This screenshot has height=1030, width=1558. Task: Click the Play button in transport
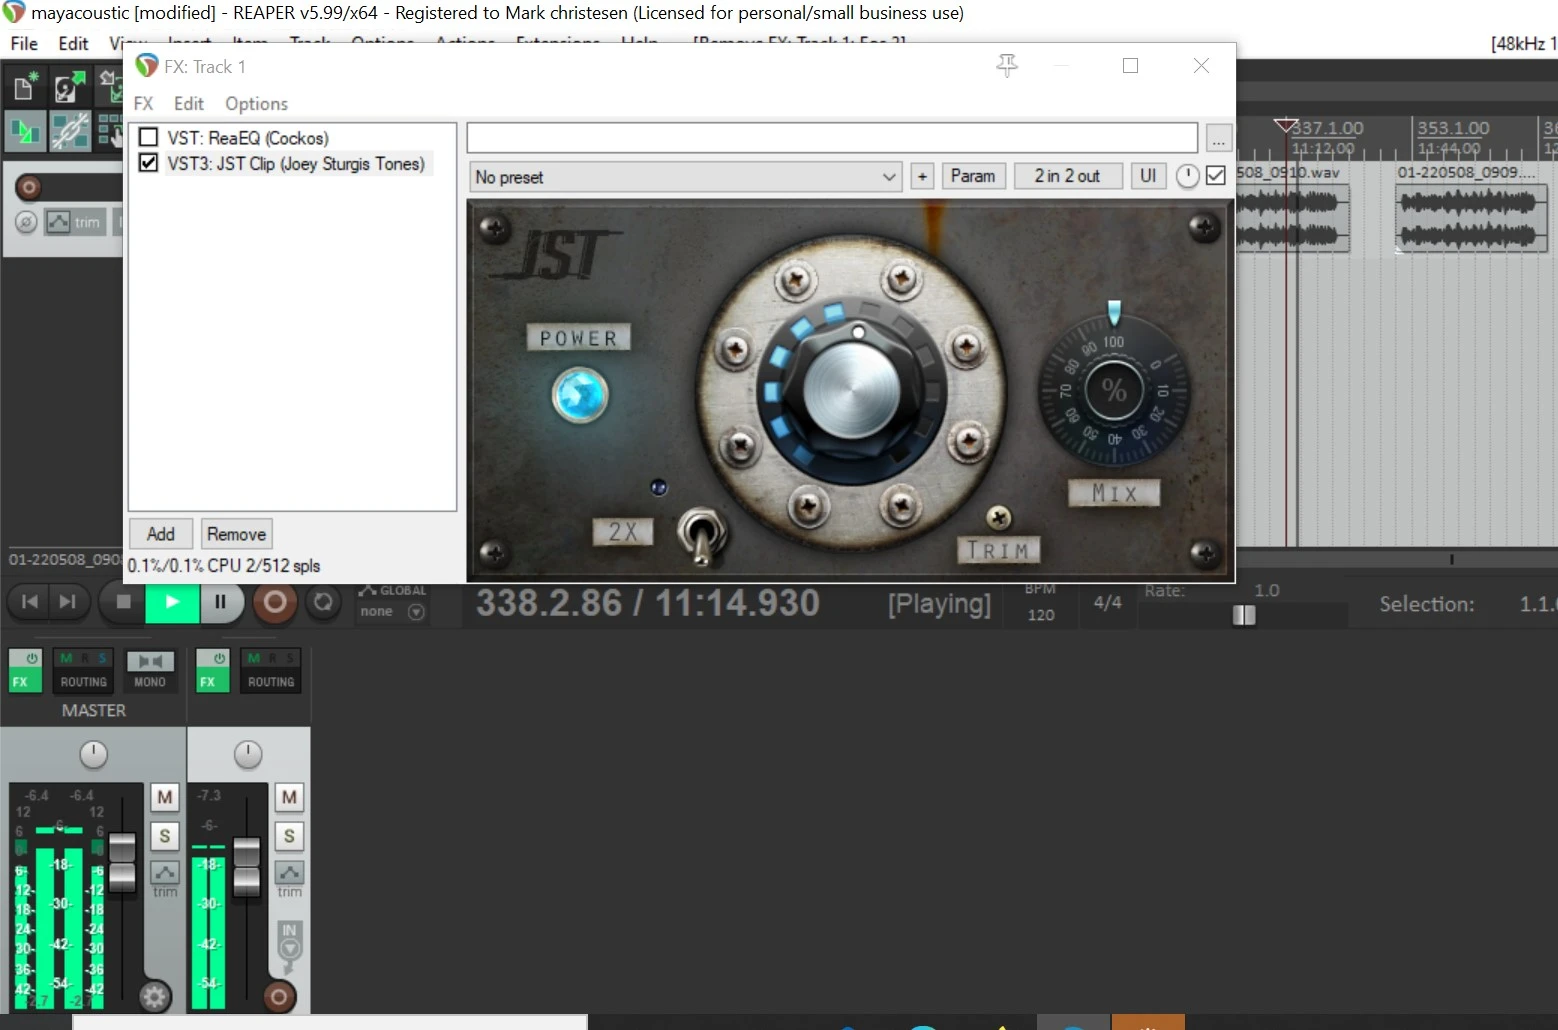coord(172,602)
